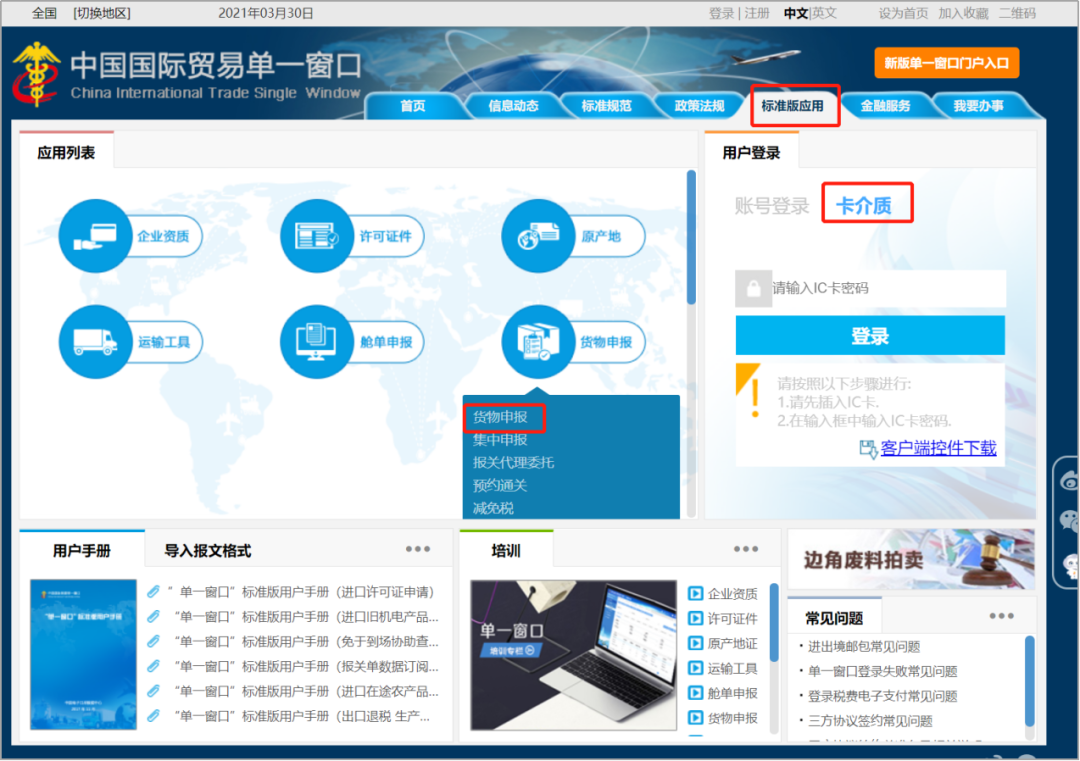Open the 原产地 application icon
Viewport: 1080px width, 761px height.
[538, 236]
